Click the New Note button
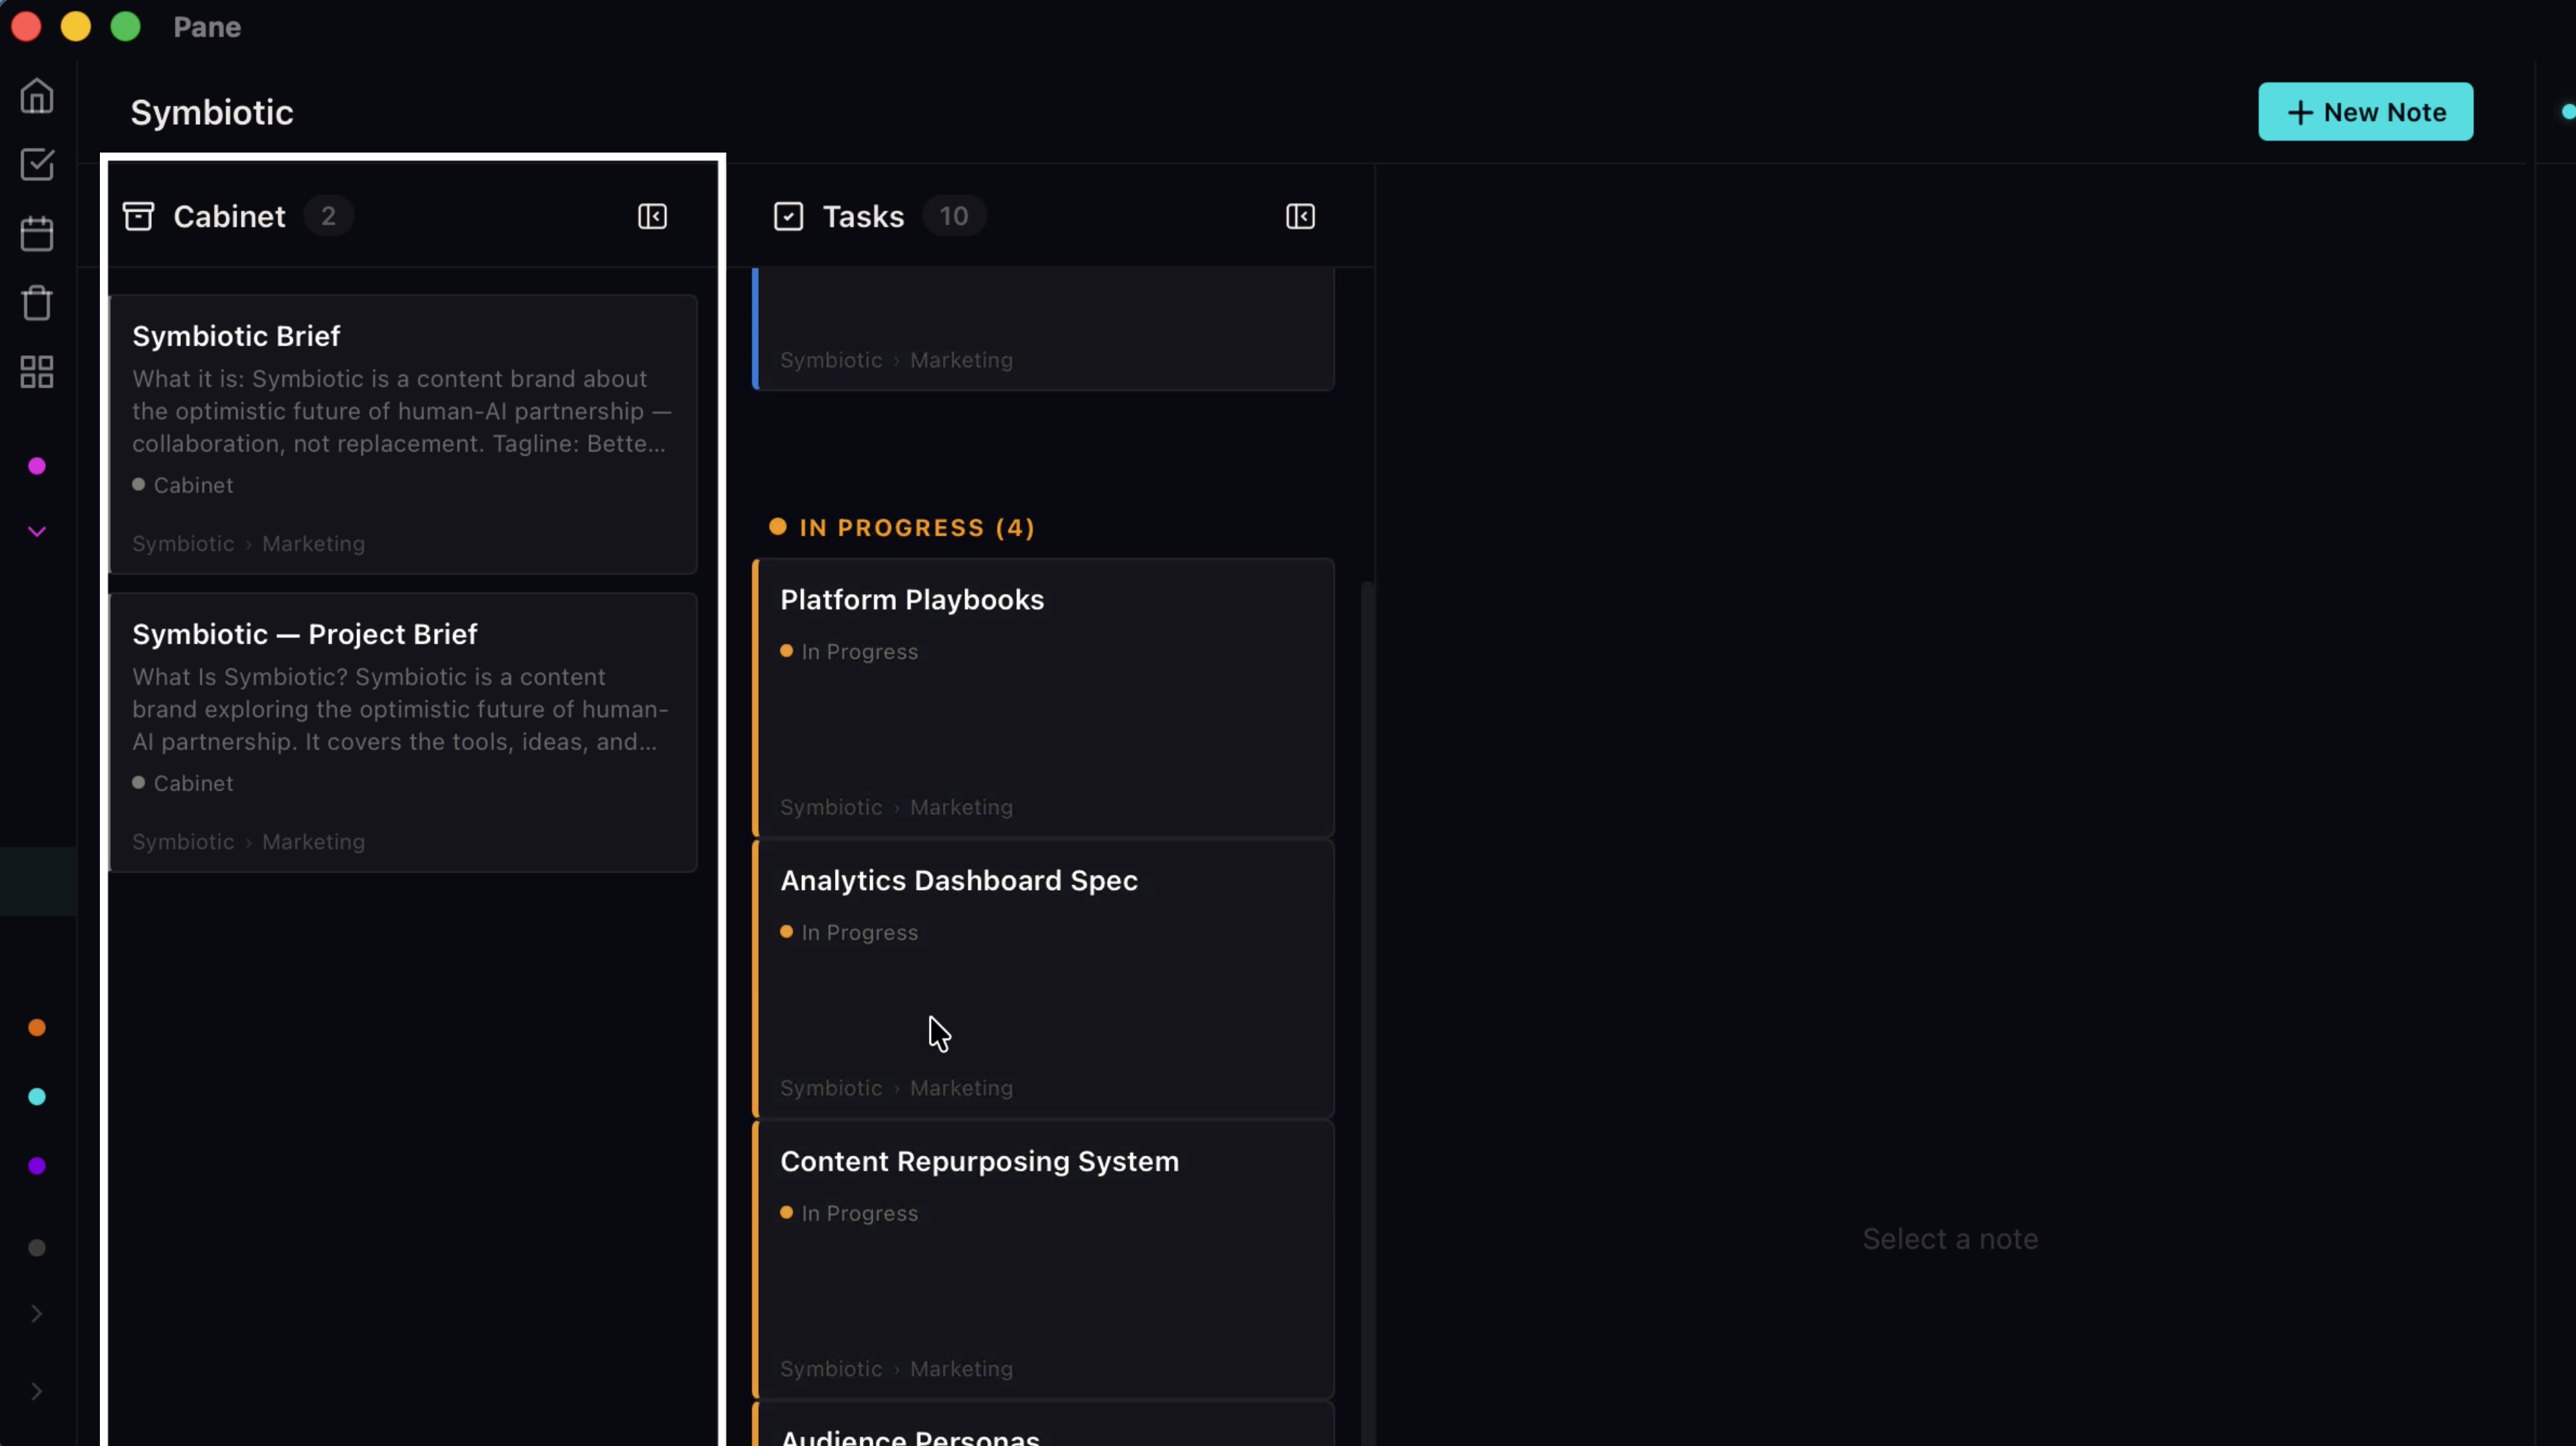The width and height of the screenshot is (2576, 1446). (2365, 112)
